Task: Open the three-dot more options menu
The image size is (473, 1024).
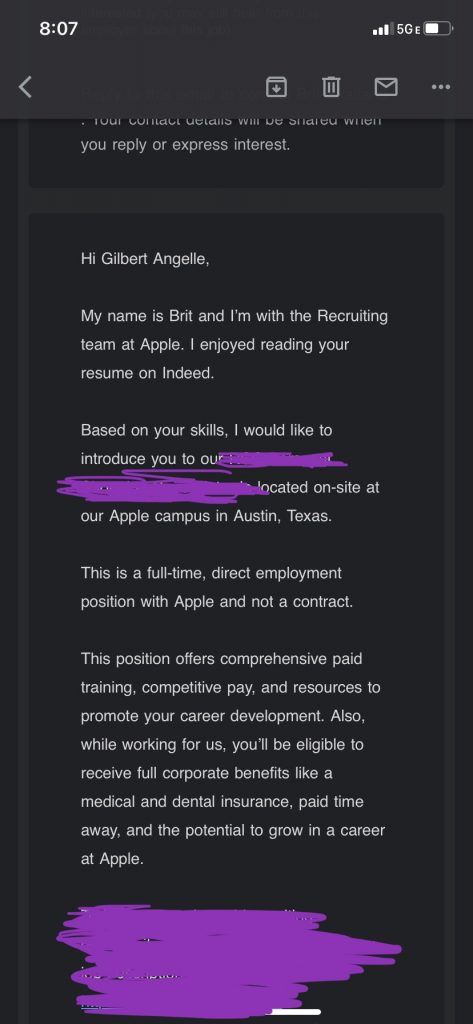Action: pyautogui.click(x=441, y=86)
